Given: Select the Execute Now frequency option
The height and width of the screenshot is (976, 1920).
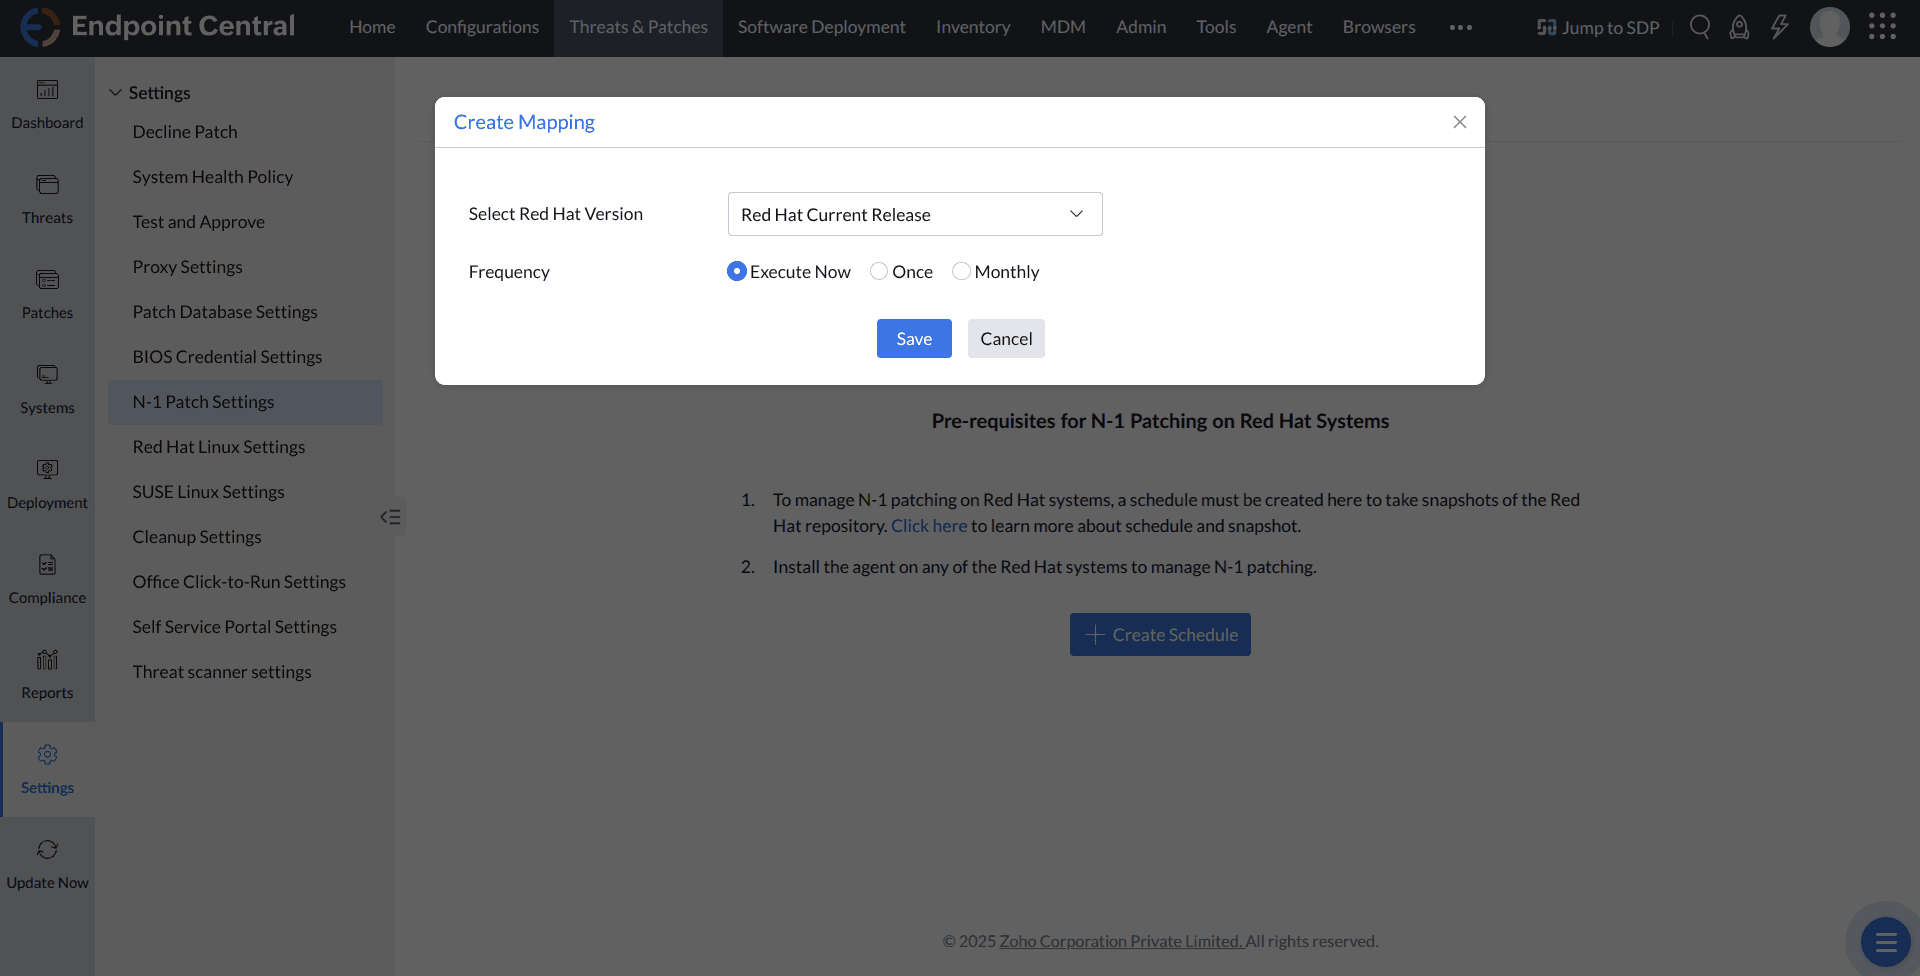Looking at the screenshot, I should tap(737, 271).
